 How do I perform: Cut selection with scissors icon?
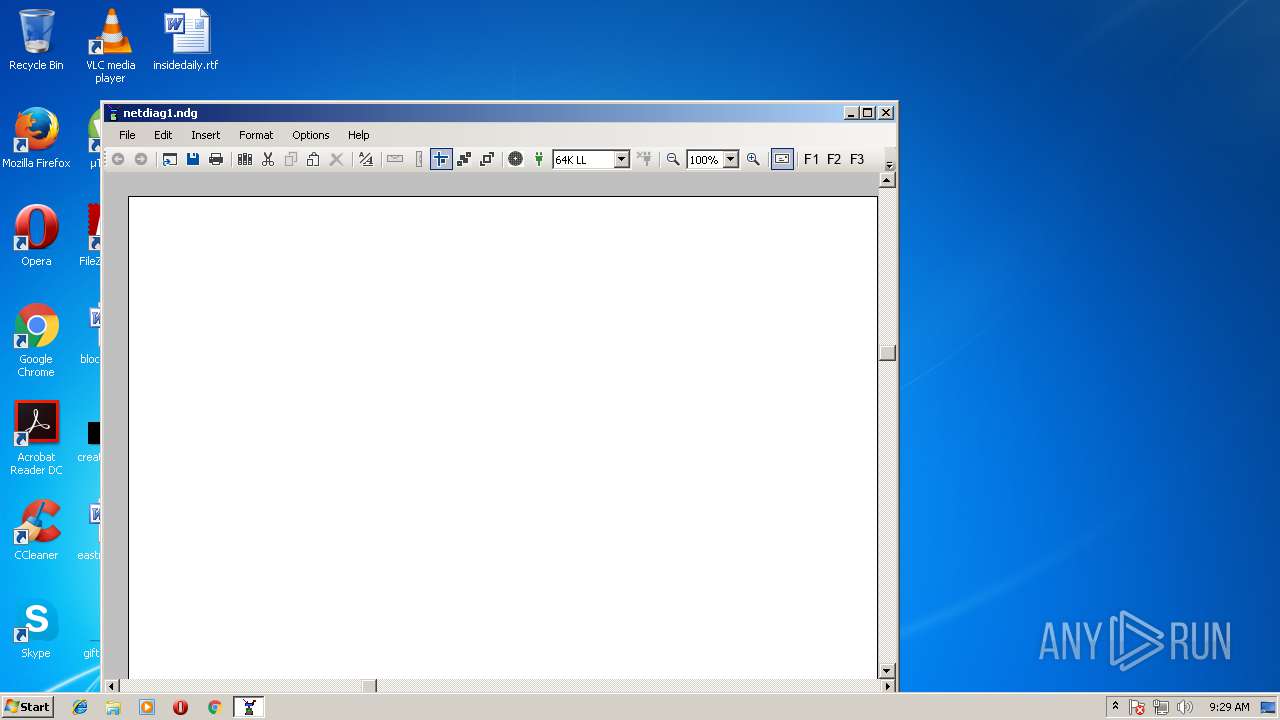268,159
